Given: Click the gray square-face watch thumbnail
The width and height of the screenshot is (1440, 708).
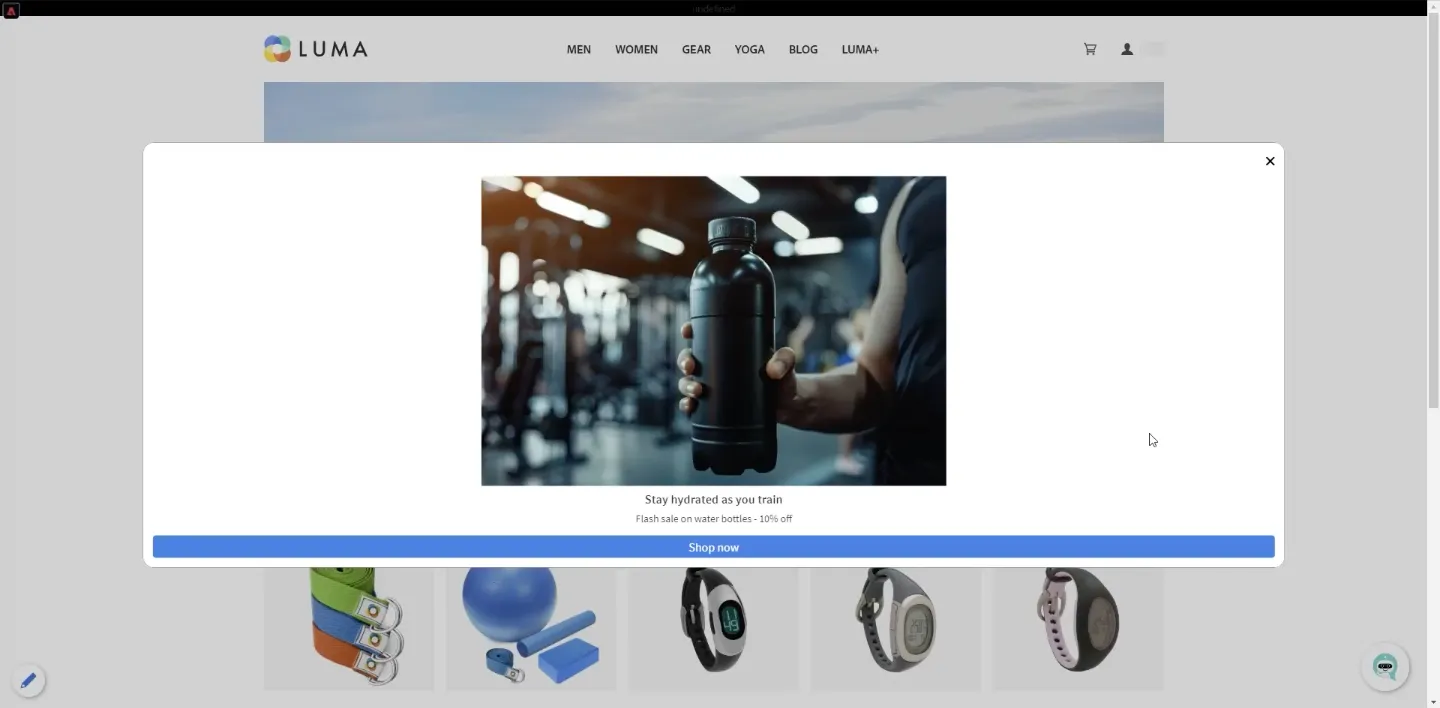Looking at the screenshot, I should point(896,628).
